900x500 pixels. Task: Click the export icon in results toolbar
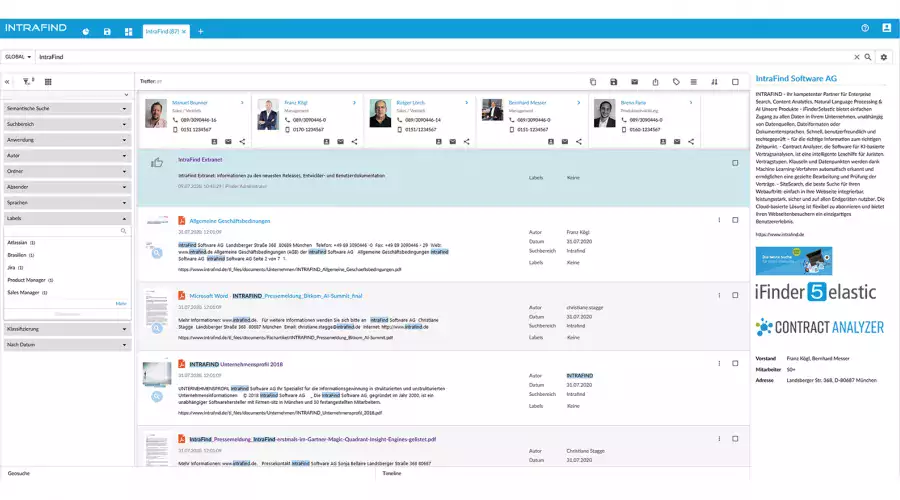(x=655, y=82)
